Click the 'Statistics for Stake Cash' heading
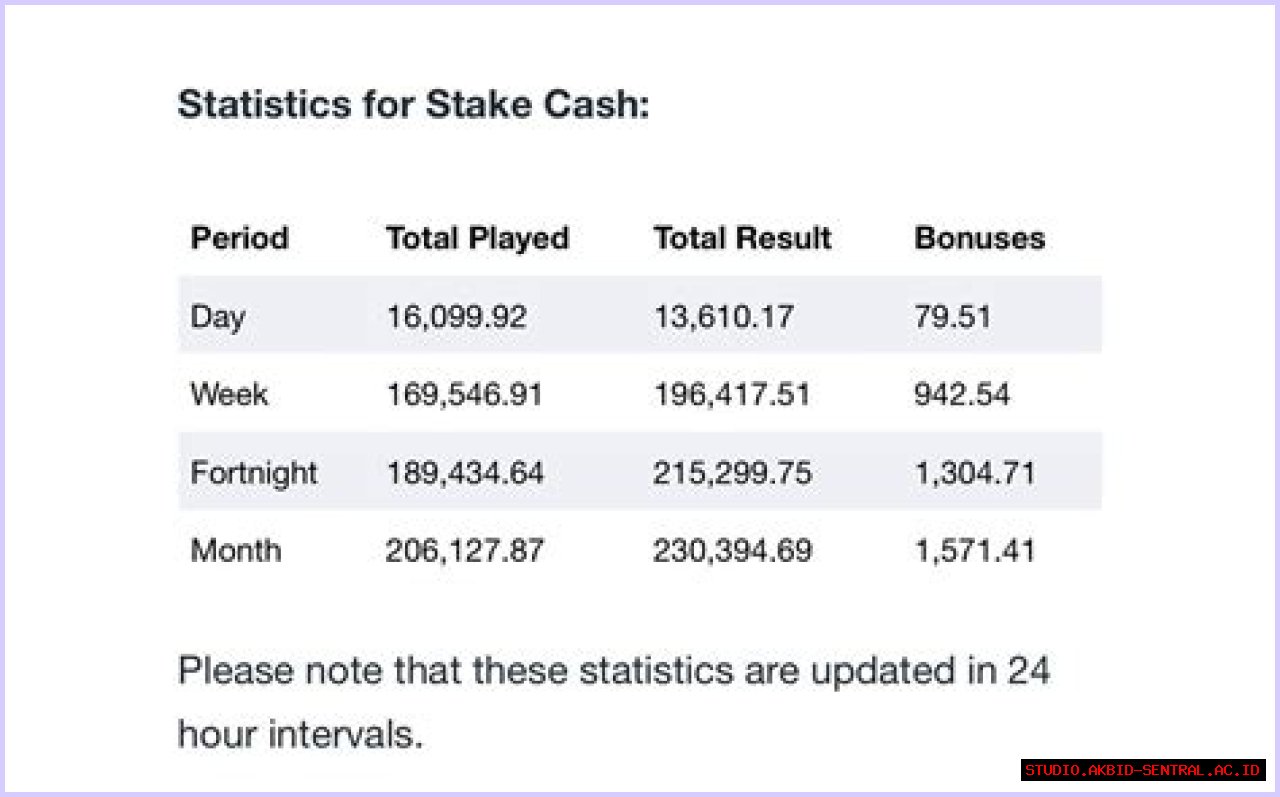The image size is (1280, 797). (413, 104)
